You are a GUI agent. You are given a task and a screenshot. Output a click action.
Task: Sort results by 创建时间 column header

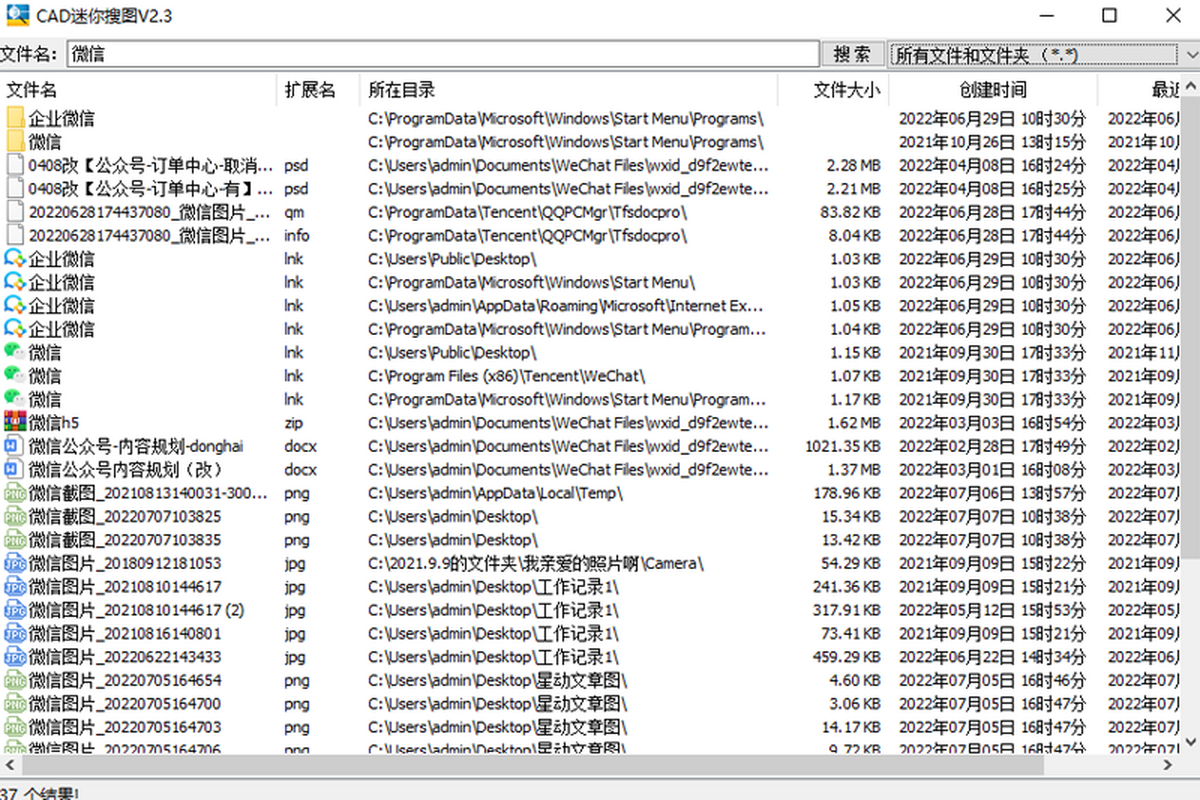click(x=992, y=90)
